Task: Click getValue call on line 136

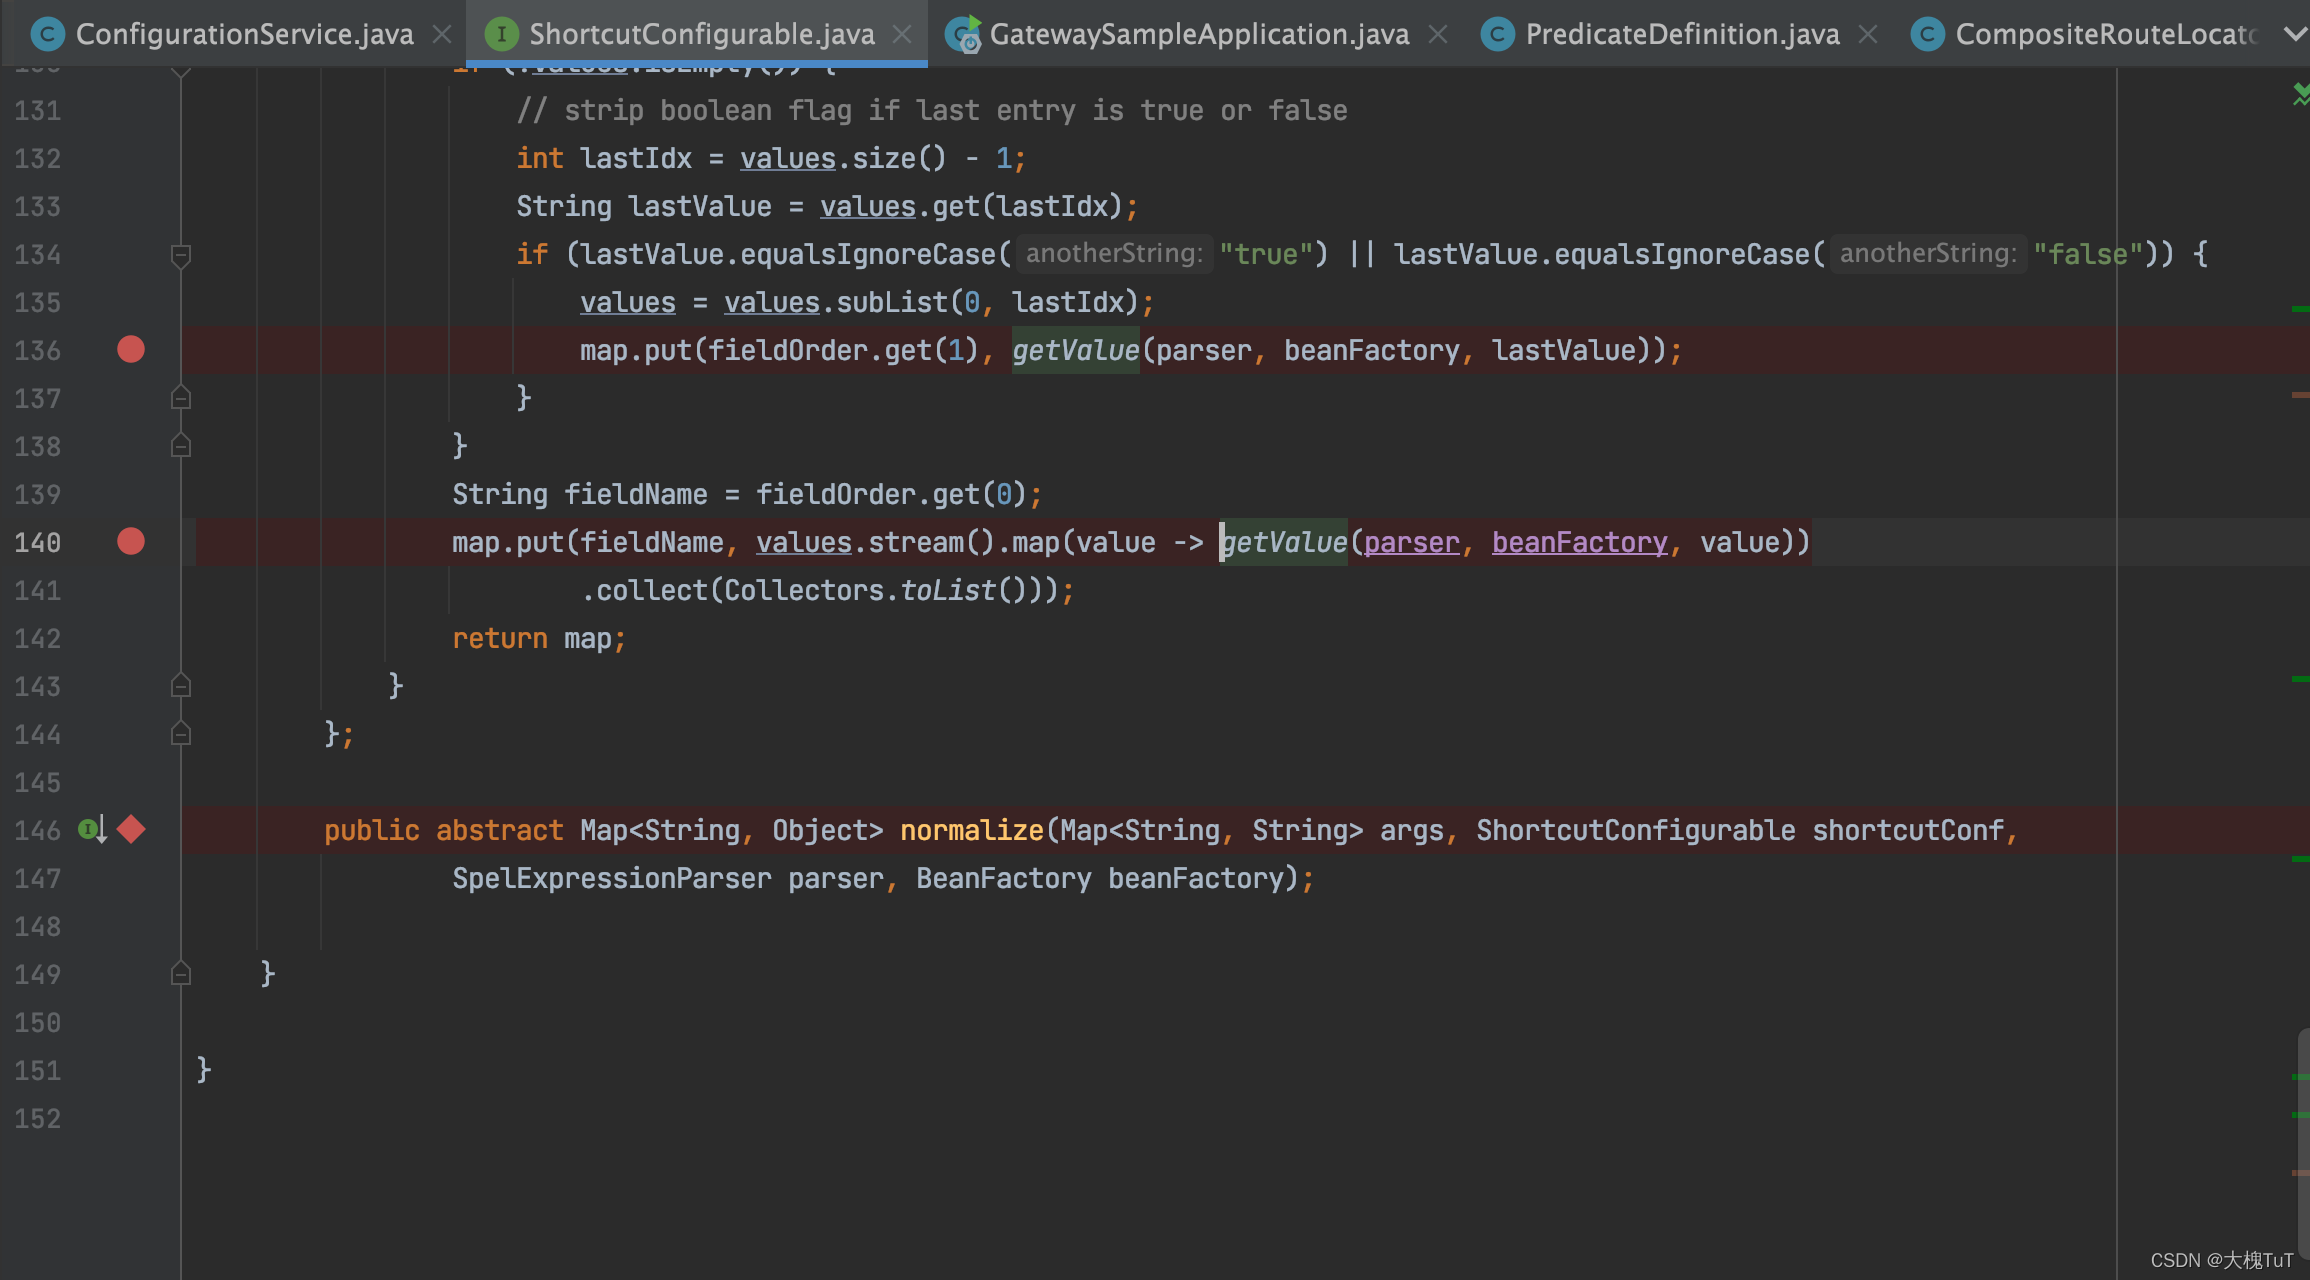Action: [x=1076, y=350]
